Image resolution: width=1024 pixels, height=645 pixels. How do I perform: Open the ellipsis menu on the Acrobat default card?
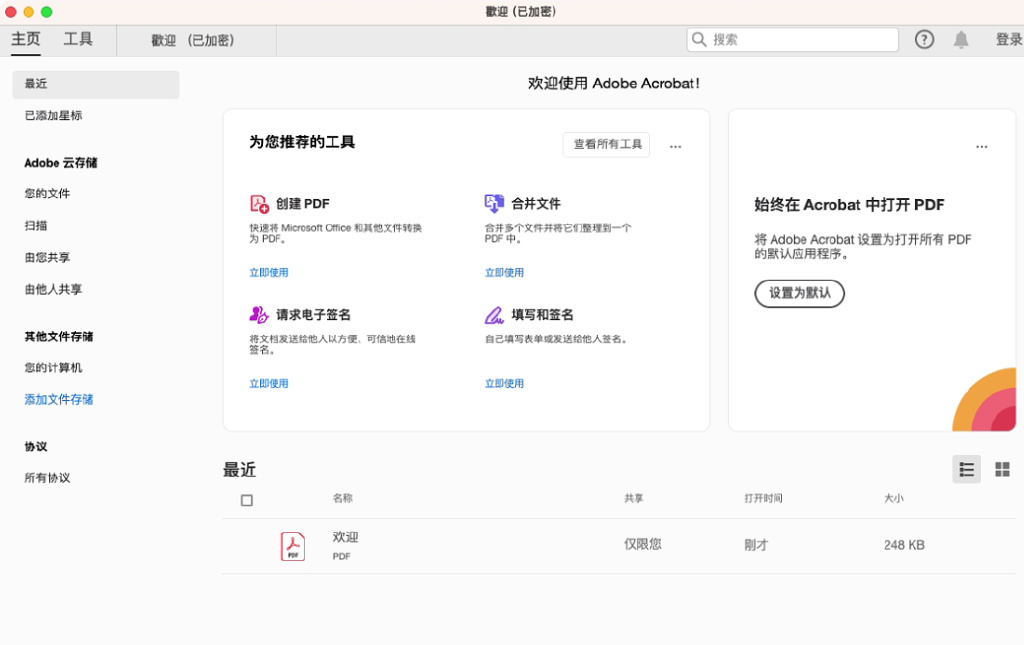tap(981, 146)
